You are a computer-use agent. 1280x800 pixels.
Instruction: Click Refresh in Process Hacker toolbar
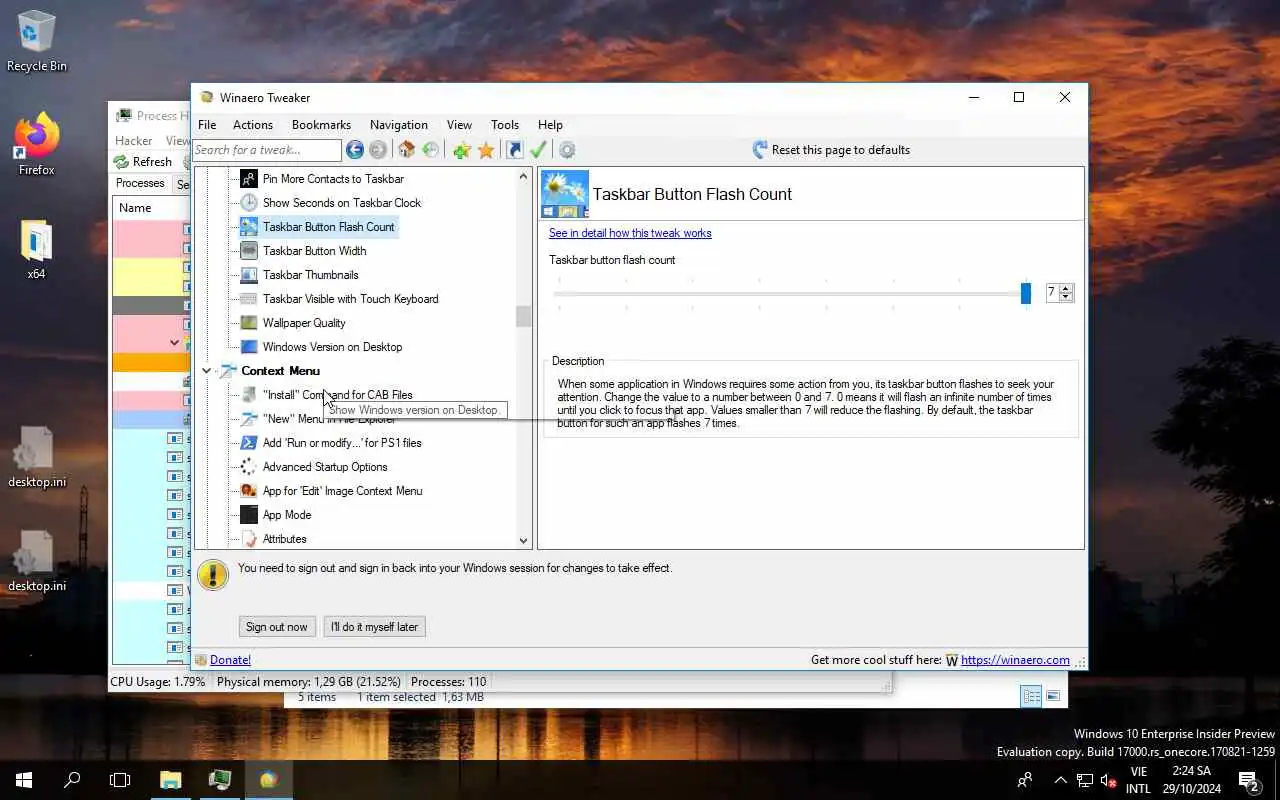[x=143, y=162]
